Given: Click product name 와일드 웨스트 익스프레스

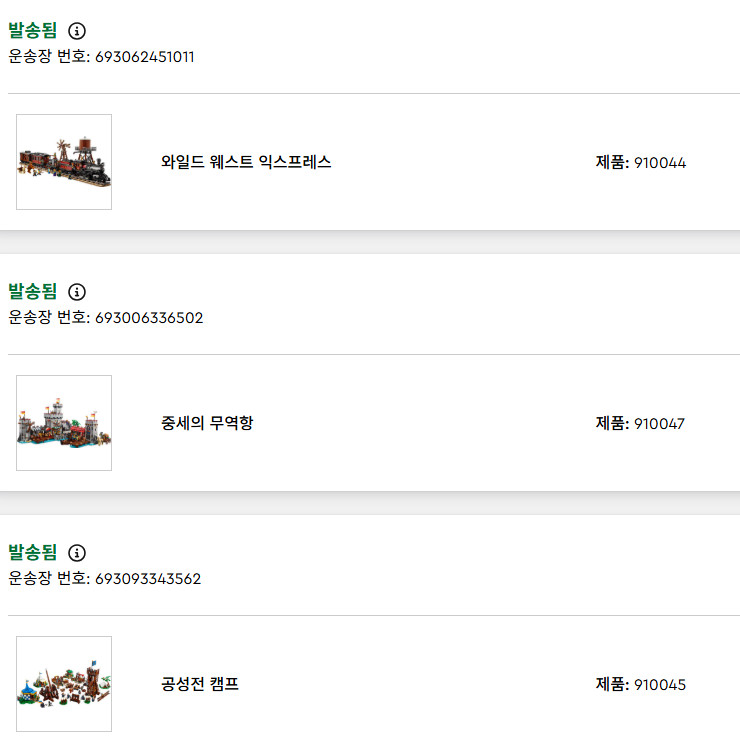Looking at the screenshot, I should 246,162.
